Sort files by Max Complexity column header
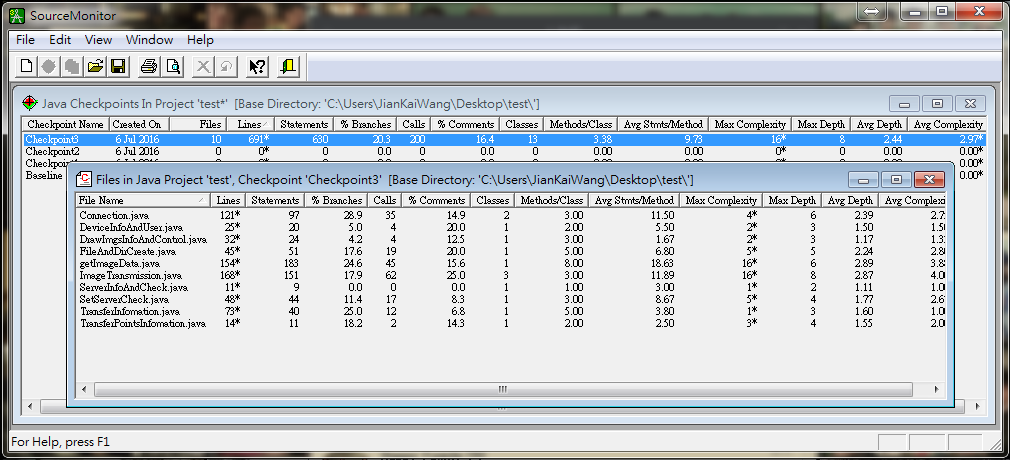Image resolution: width=1010 pixels, height=460 pixels. pyautogui.click(x=722, y=201)
